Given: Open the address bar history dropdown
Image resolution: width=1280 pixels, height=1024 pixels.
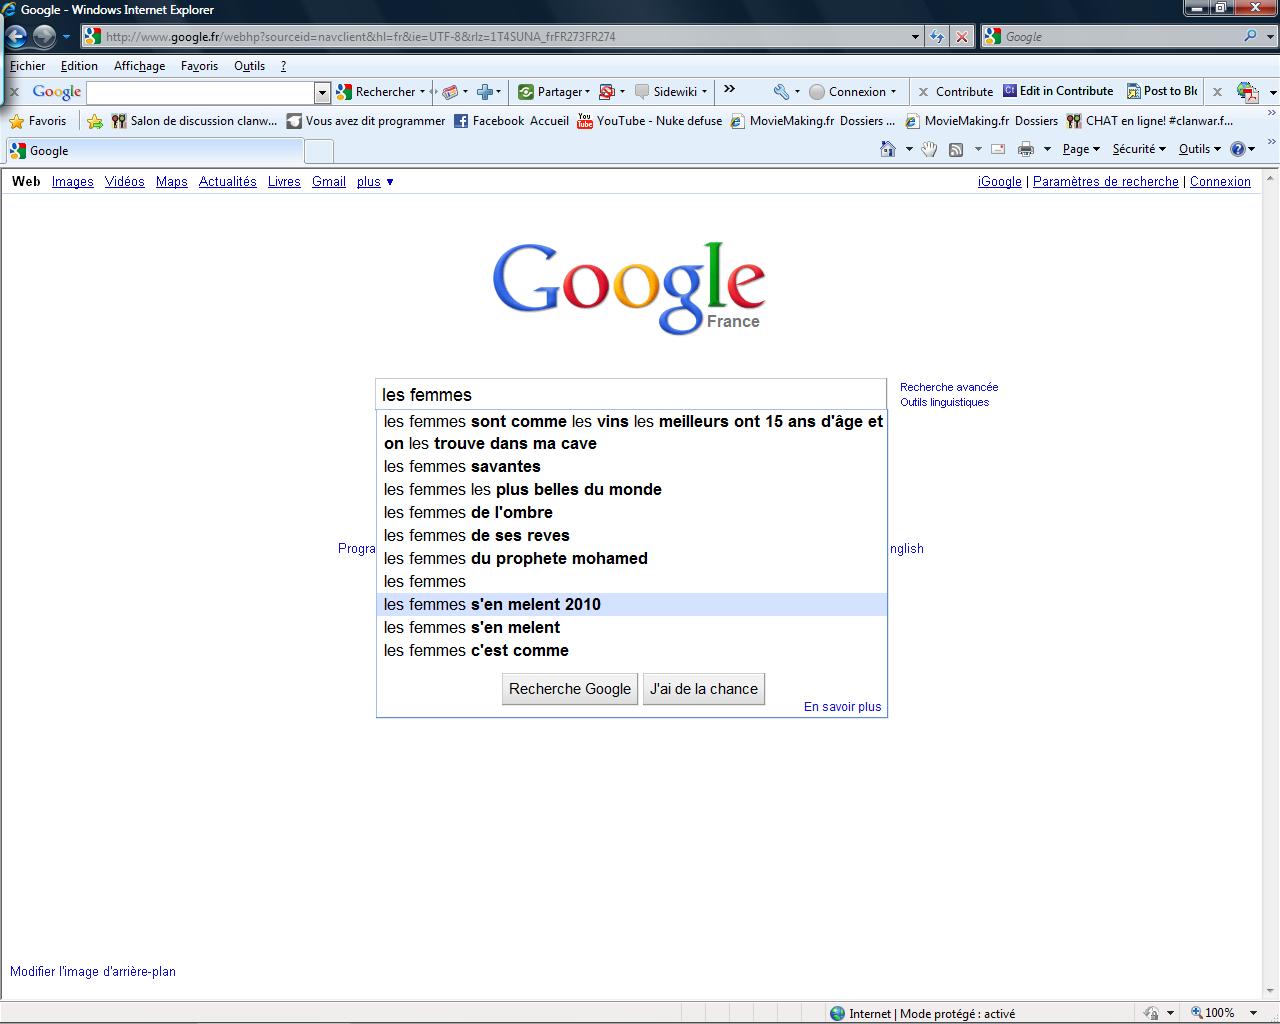Looking at the screenshot, I should tap(913, 37).
